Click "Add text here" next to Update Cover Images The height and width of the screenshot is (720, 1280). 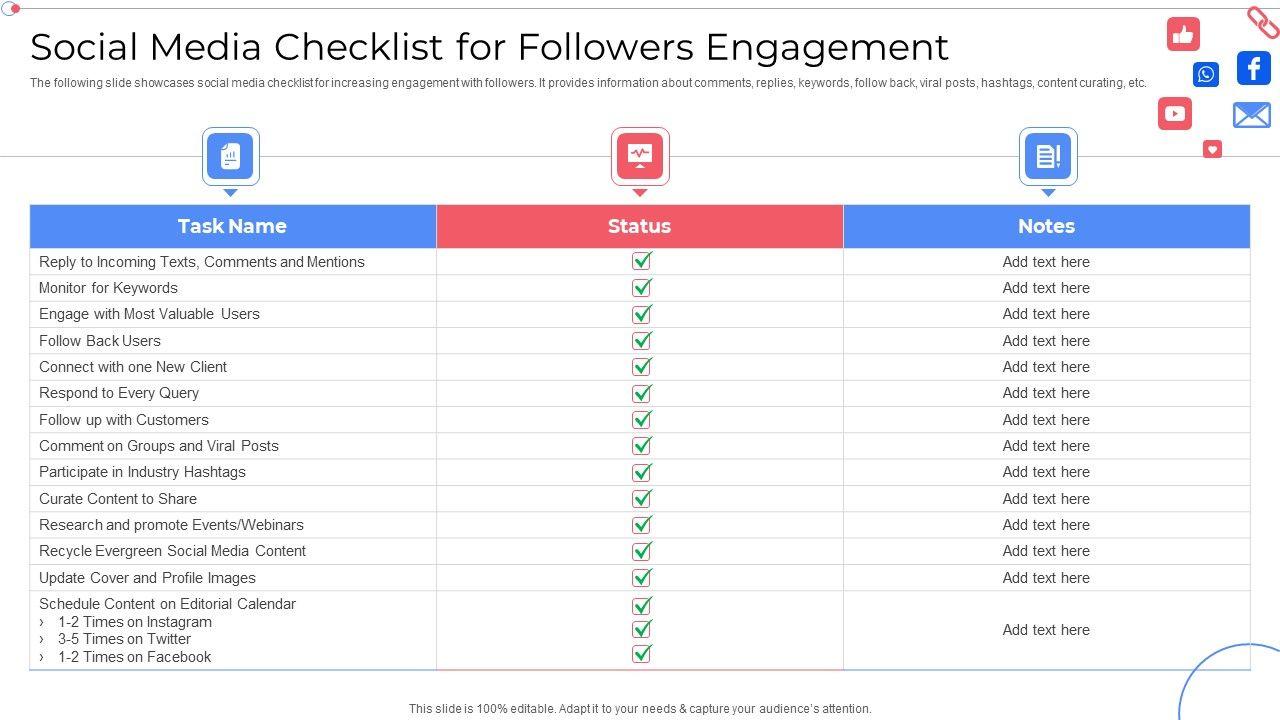tap(1046, 578)
